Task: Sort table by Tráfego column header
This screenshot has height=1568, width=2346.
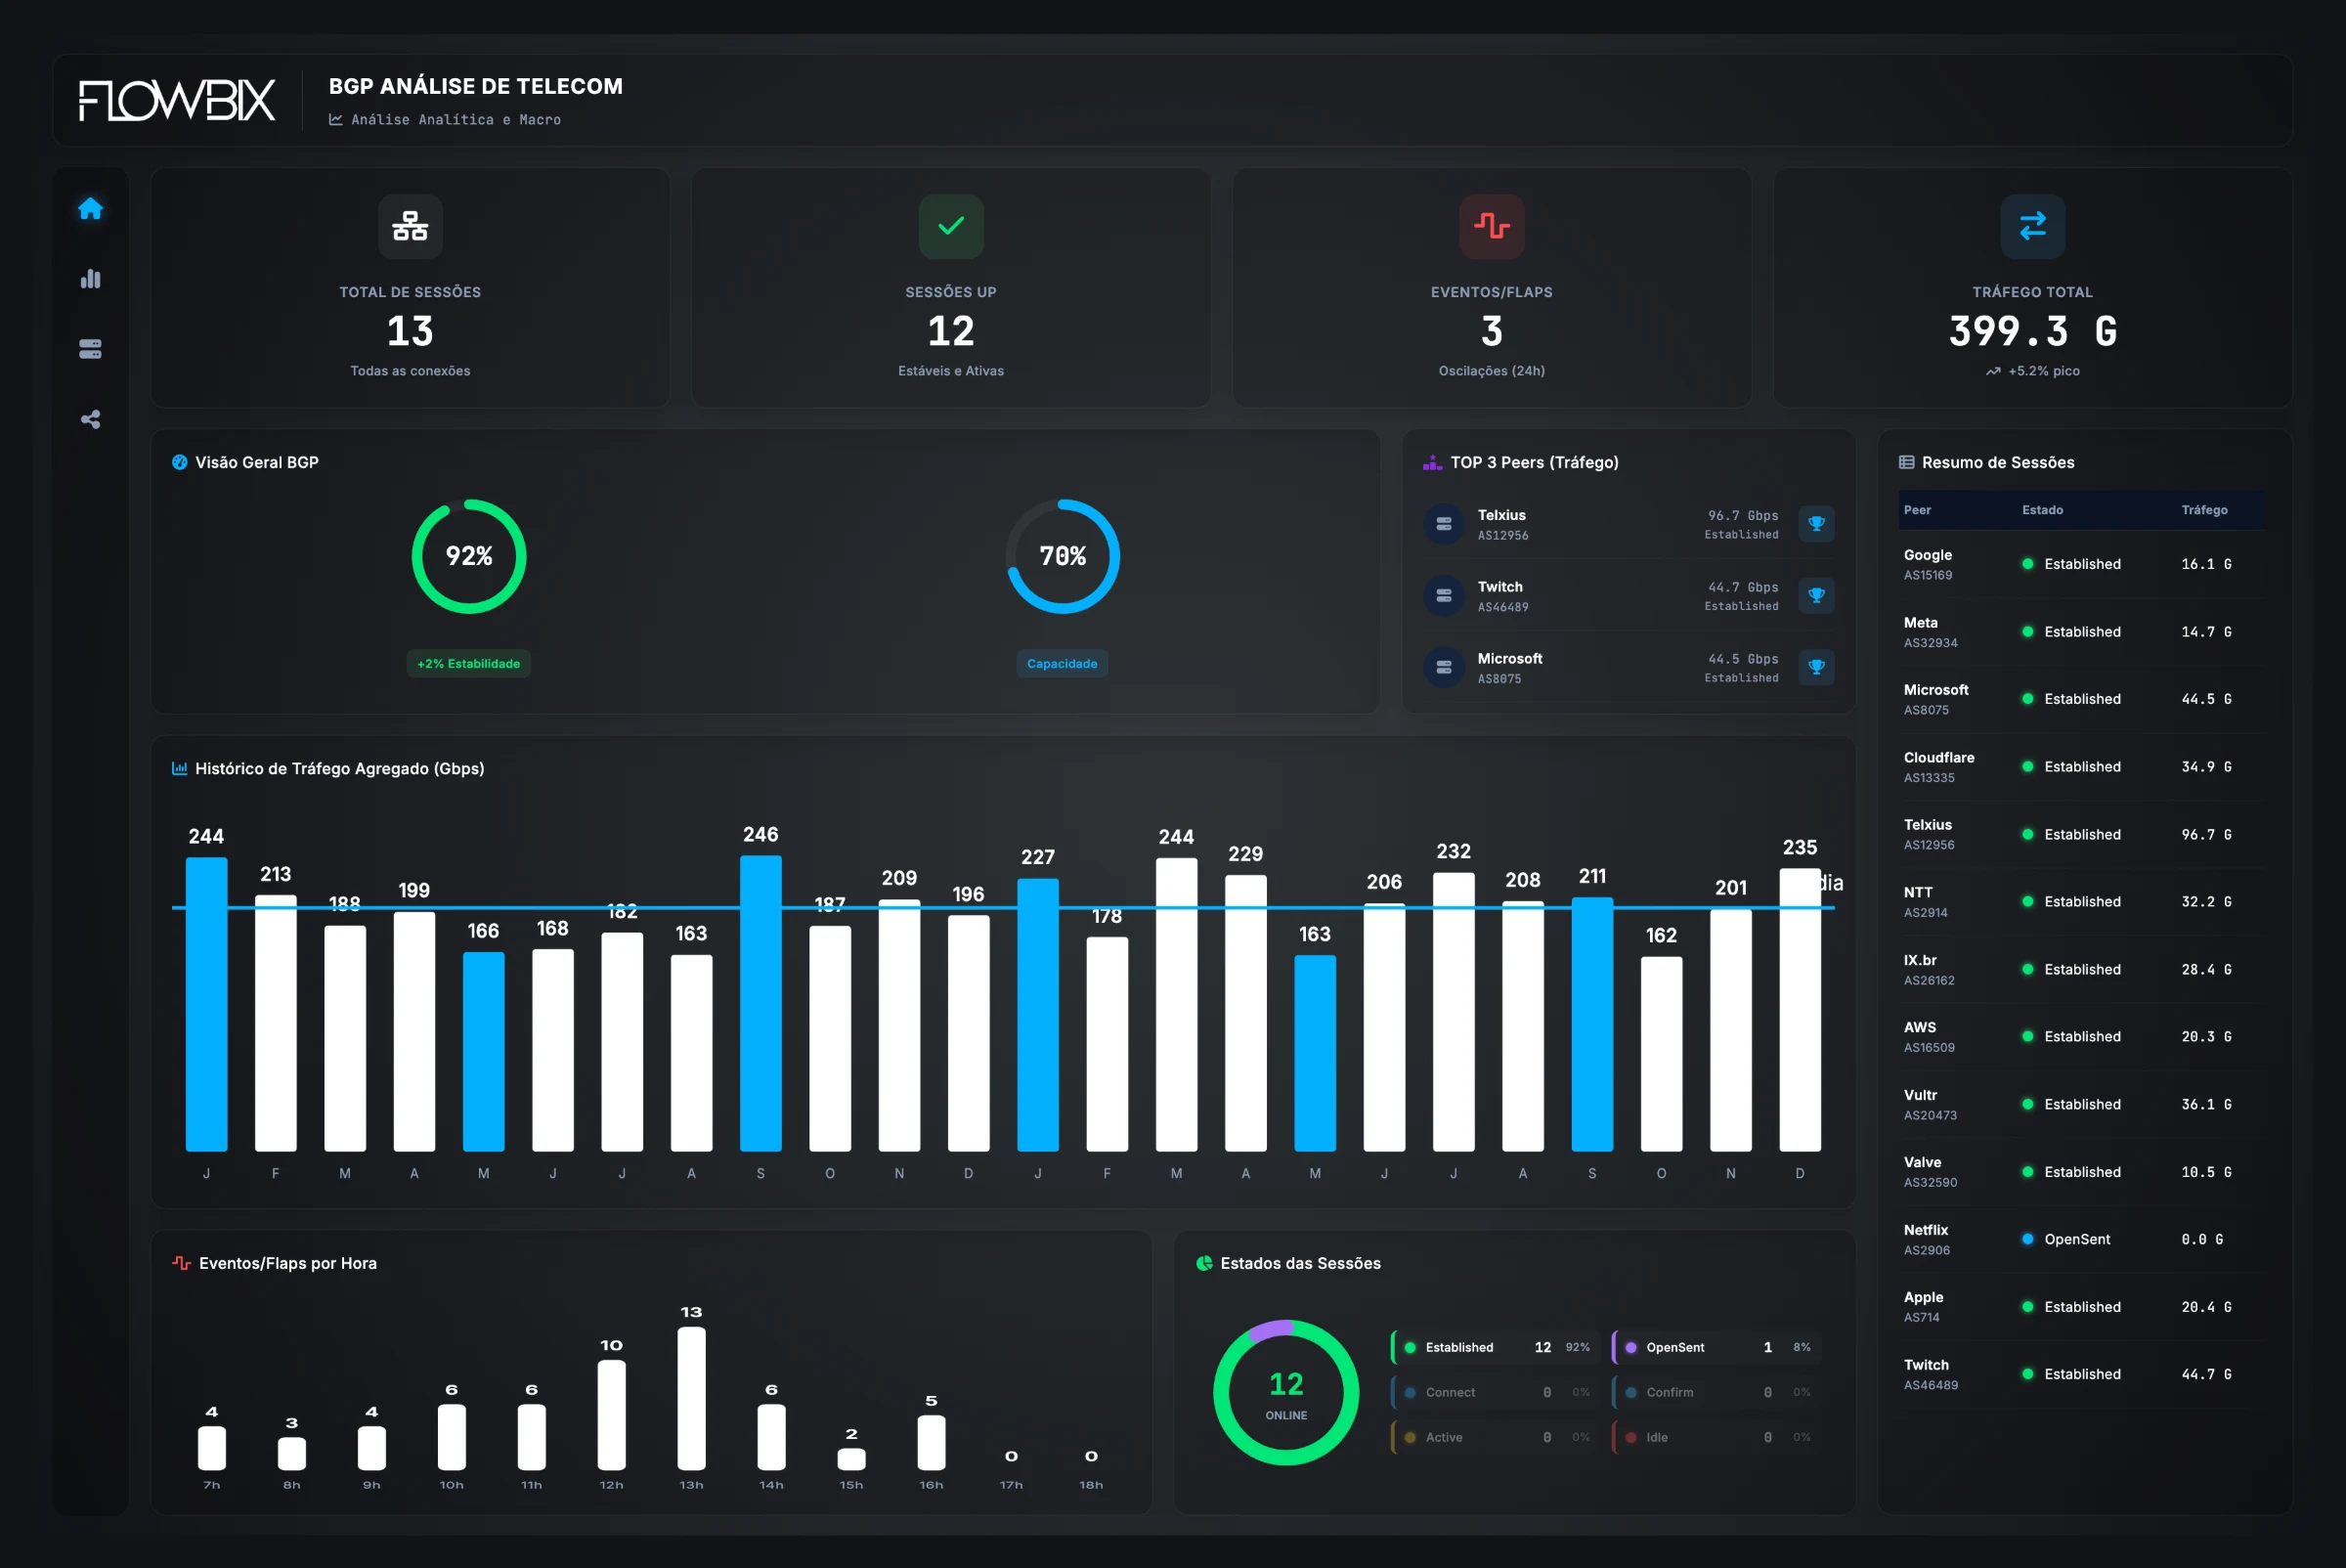Action: (2204, 510)
